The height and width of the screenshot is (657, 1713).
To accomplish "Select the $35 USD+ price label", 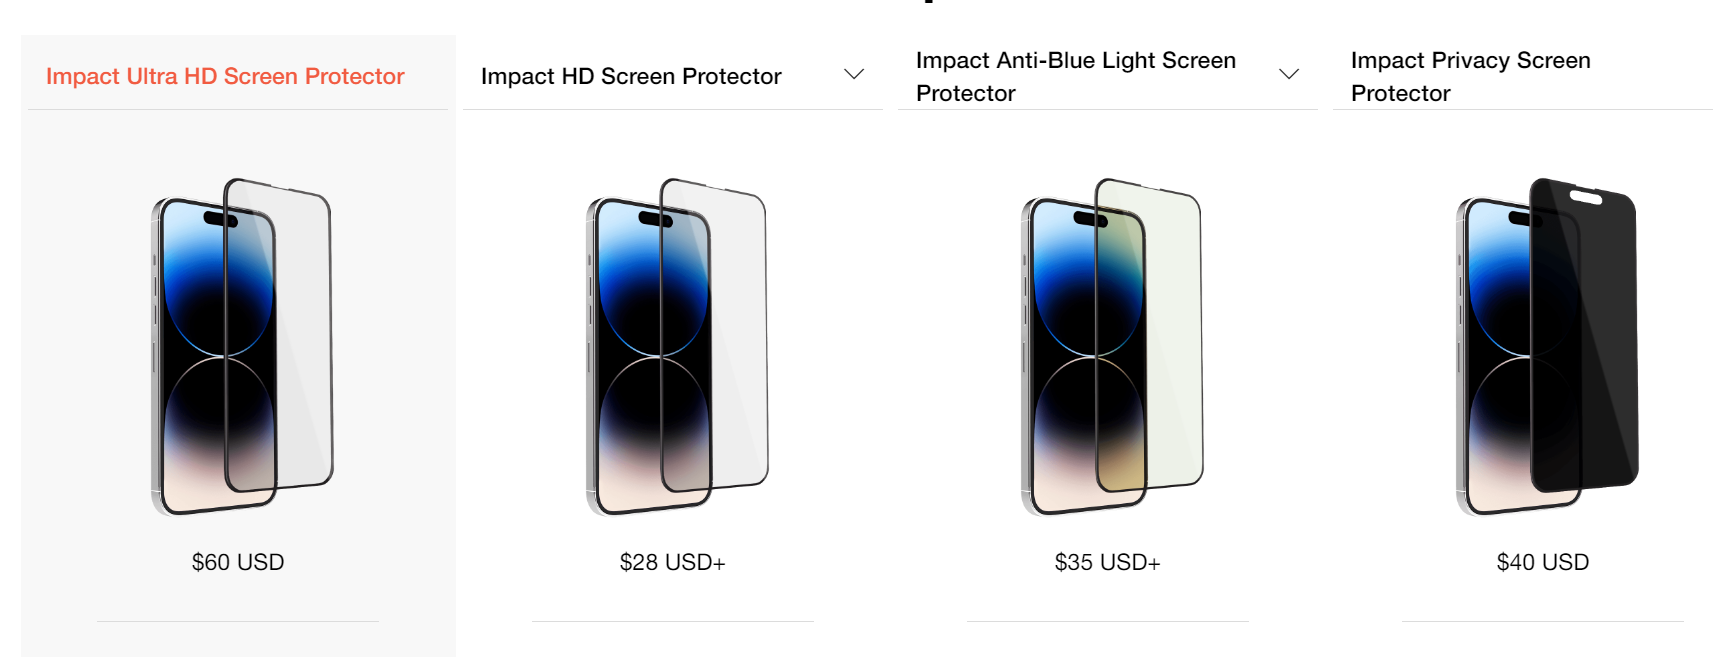I will click(x=1108, y=562).
